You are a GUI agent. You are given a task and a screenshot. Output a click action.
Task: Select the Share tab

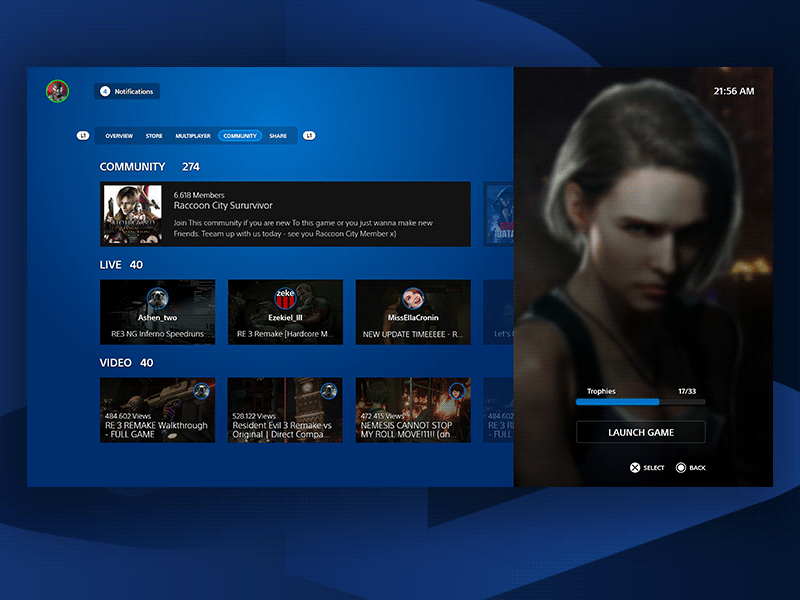(x=278, y=135)
